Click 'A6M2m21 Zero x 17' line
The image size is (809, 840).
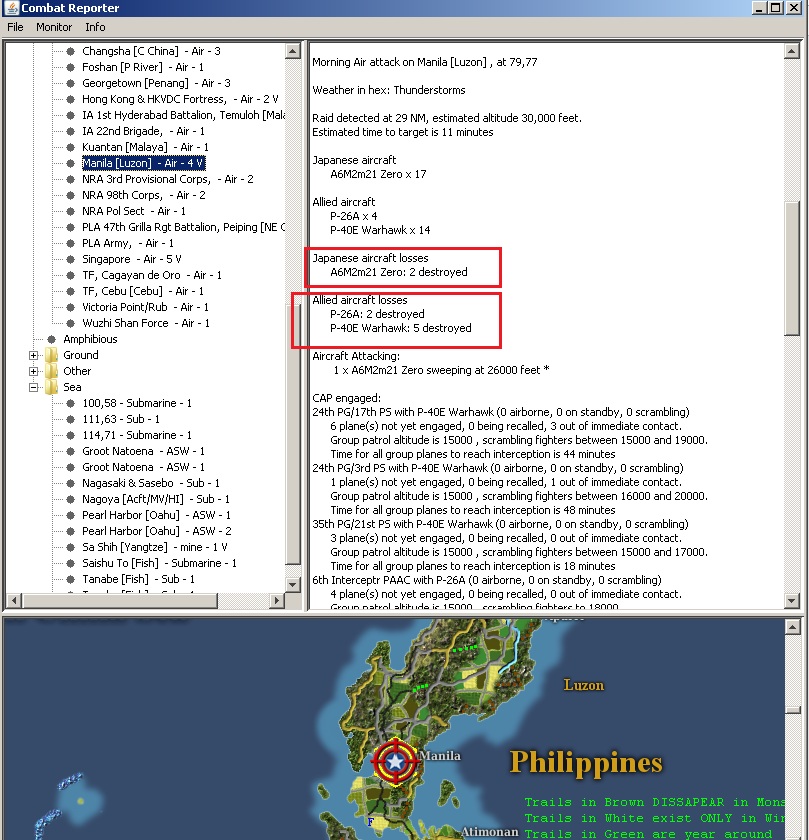[x=378, y=174]
